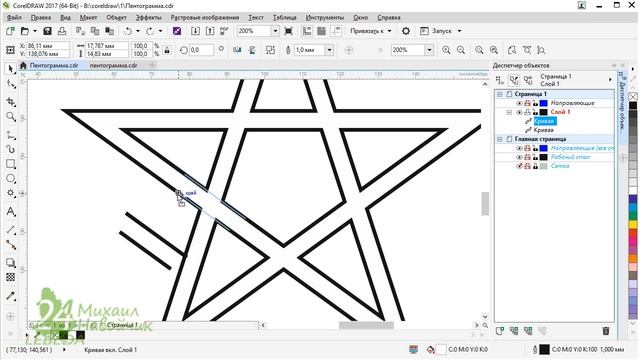The width and height of the screenshot is (640, 360).
Task: Select the Pick (arrow) tool in toolbox
Action: pos(11,69)
